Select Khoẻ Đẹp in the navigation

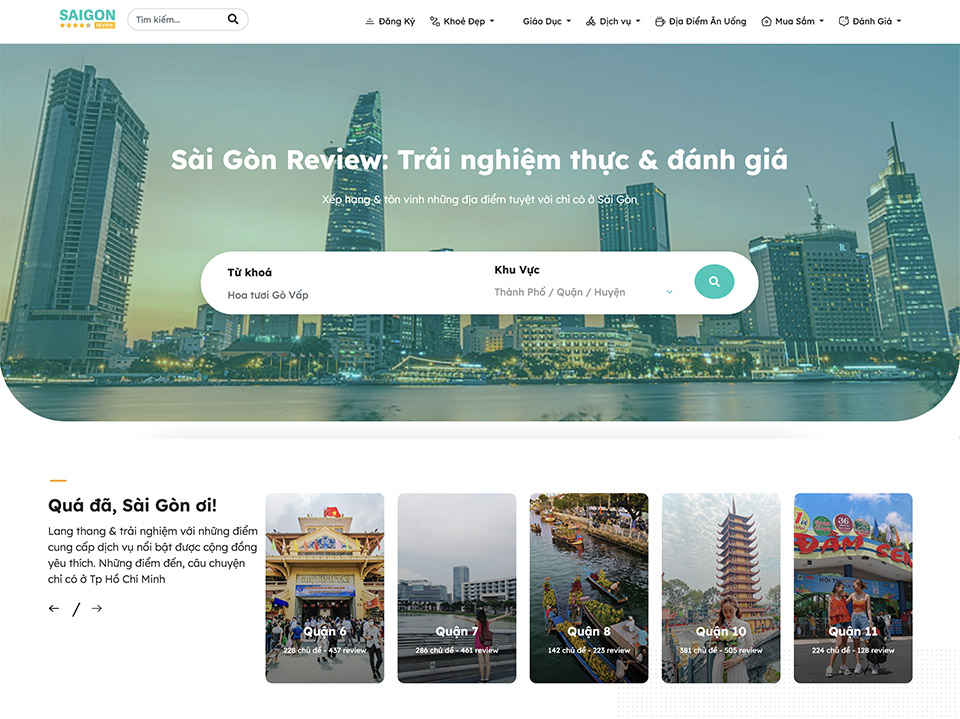(463, 20)
